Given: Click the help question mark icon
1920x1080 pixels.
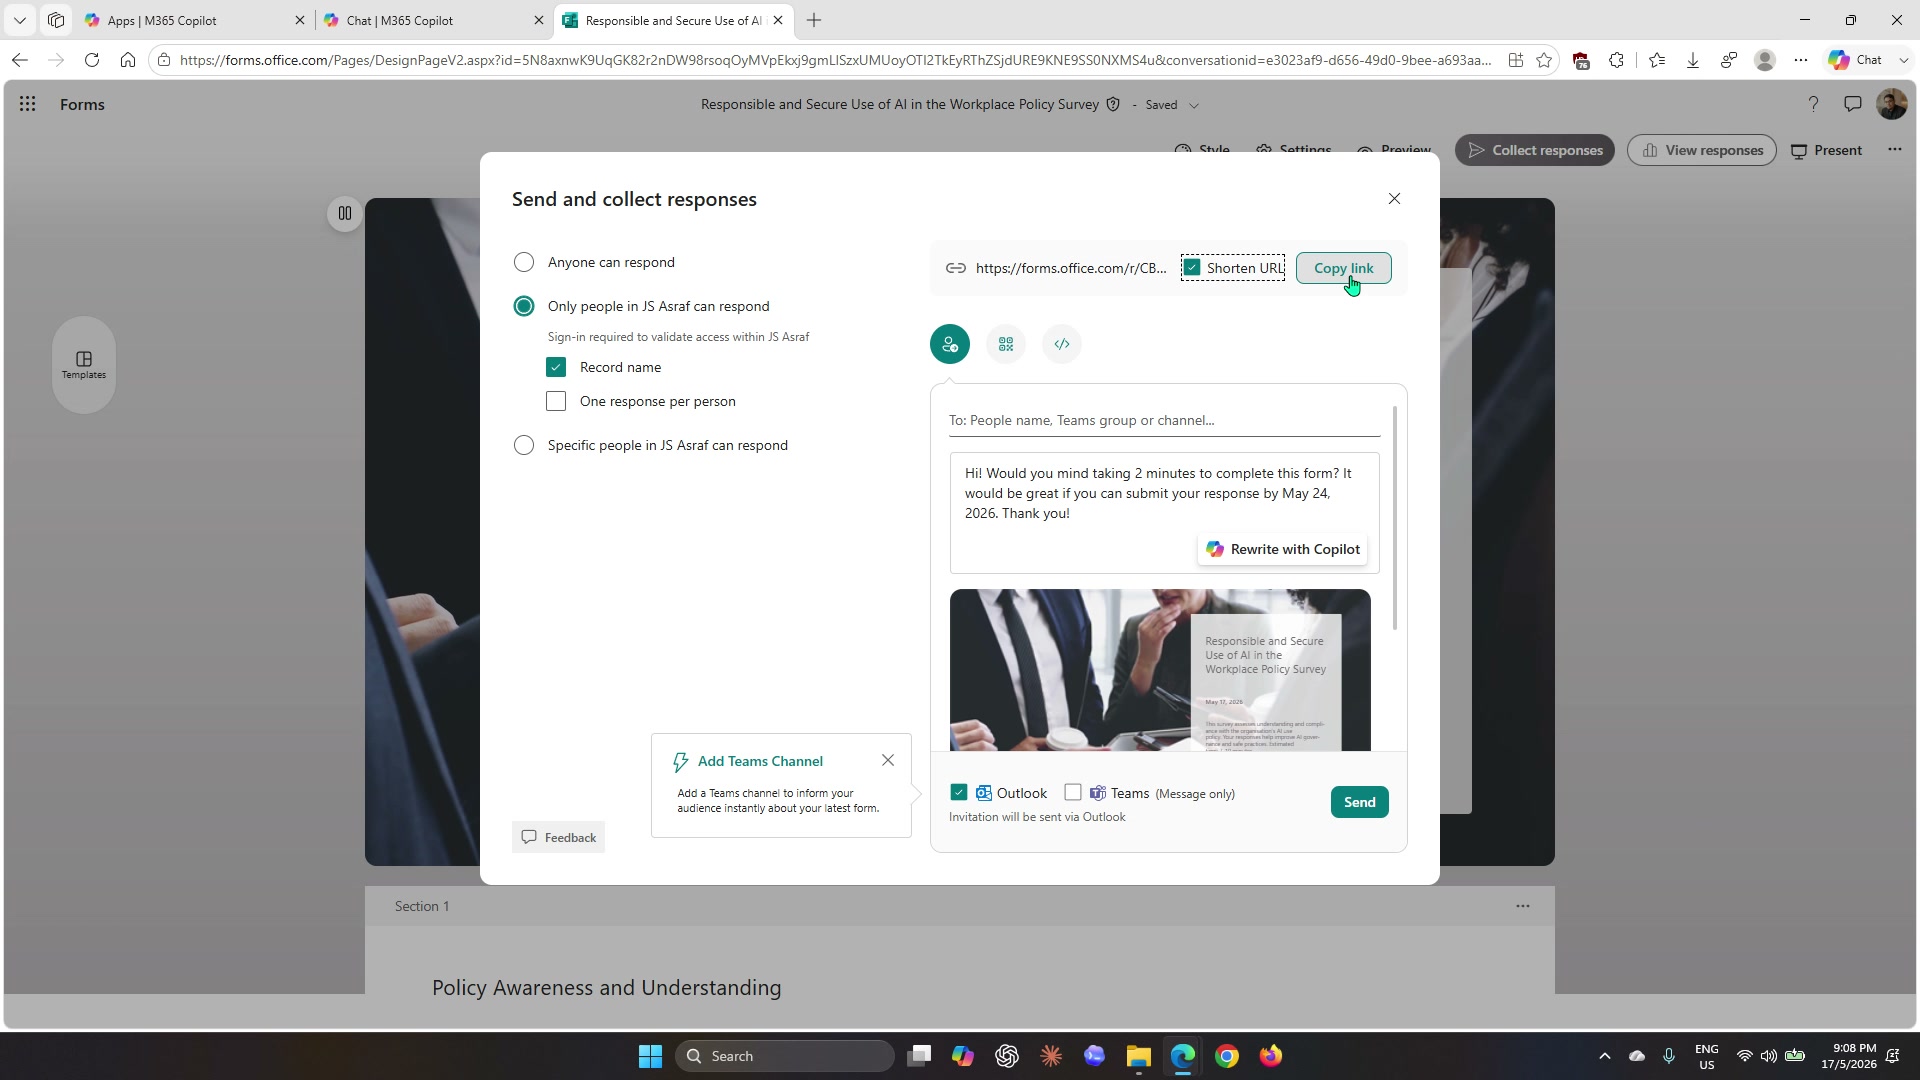Looking at the screenshot, I should click(x=1812, y=104).
